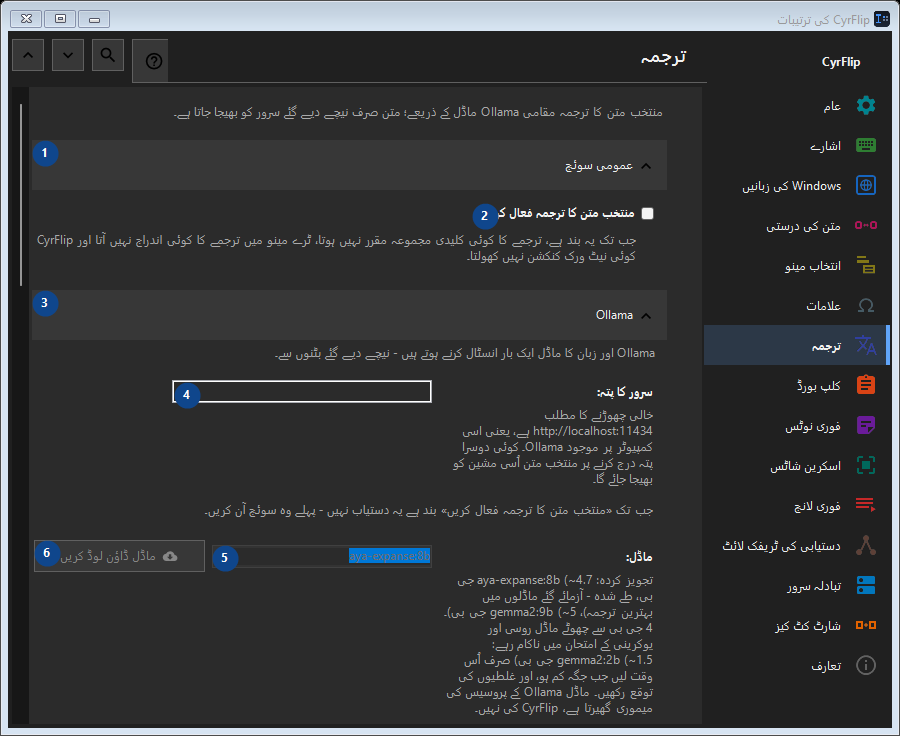The width and height of the screenshot is (900, 736).
Task: Click the search magnifier icon
Action: 108,55
